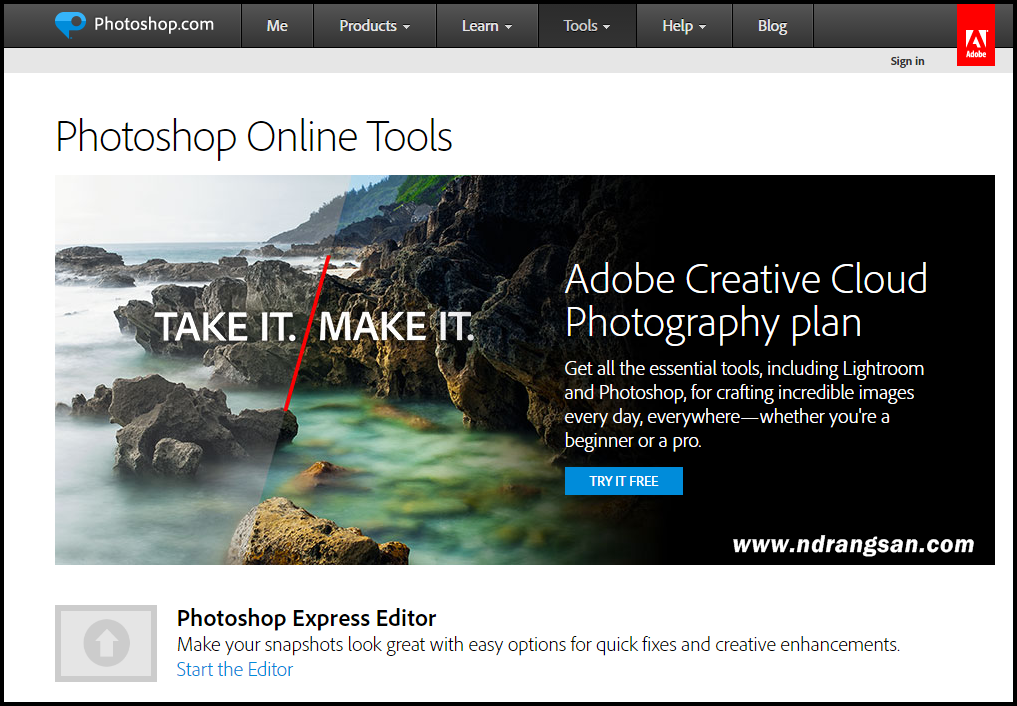Image resolution: width=1017 pixels, height=706 pixels.
Task: Click the Photoshop.com site name text
Action: [154, 25]
